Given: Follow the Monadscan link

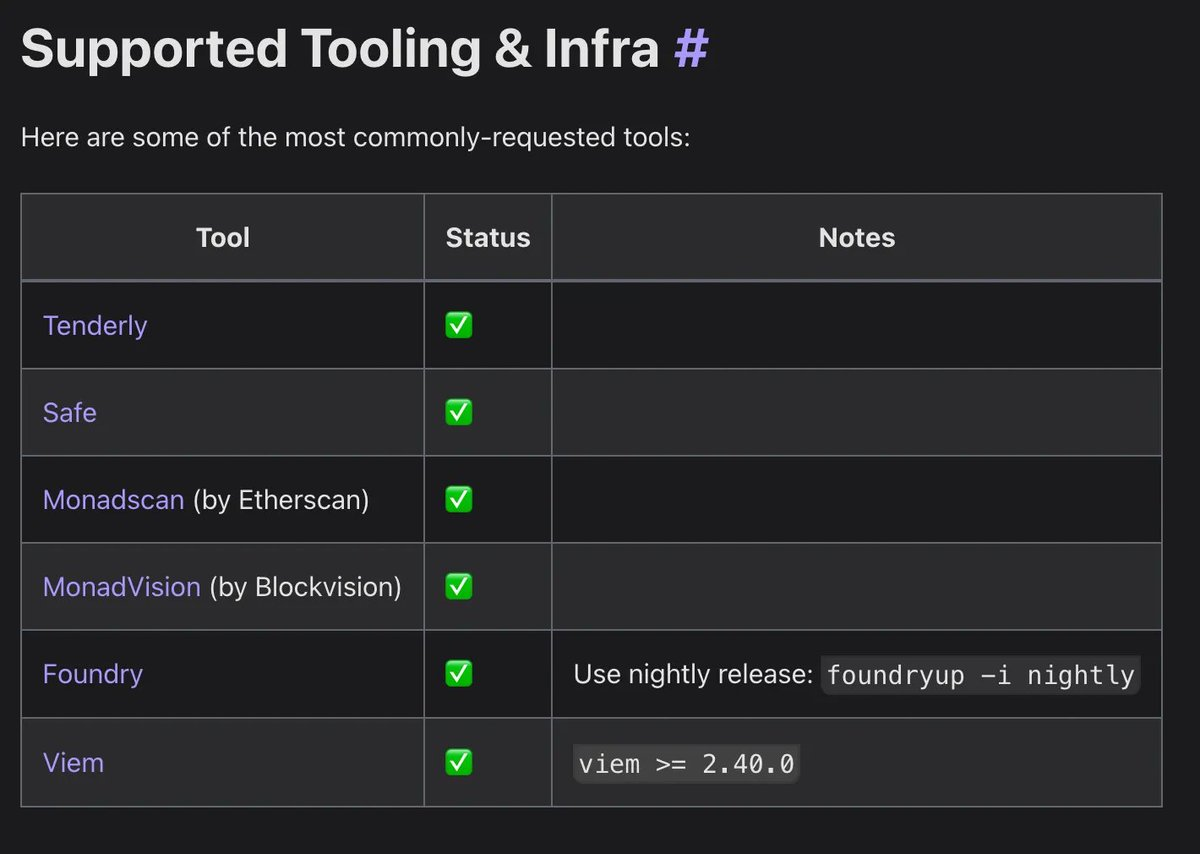Looking at the screenshot, I should pyautogui.click(x=113, y=500).
